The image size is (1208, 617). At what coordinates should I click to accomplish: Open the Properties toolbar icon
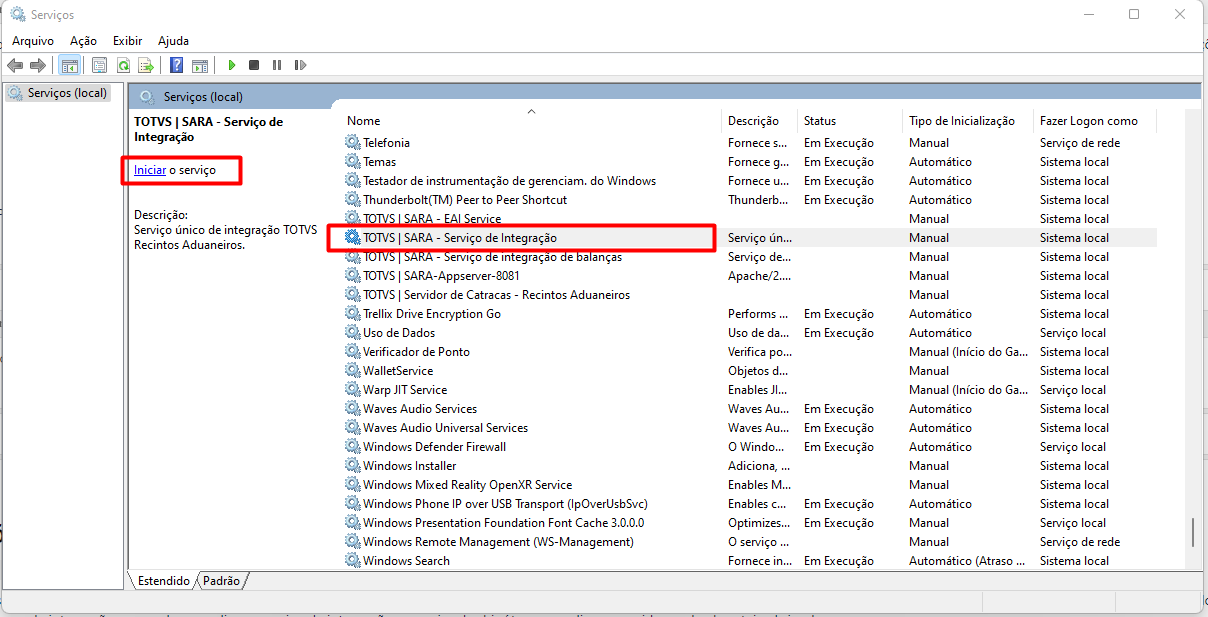[x=99, y=65]
